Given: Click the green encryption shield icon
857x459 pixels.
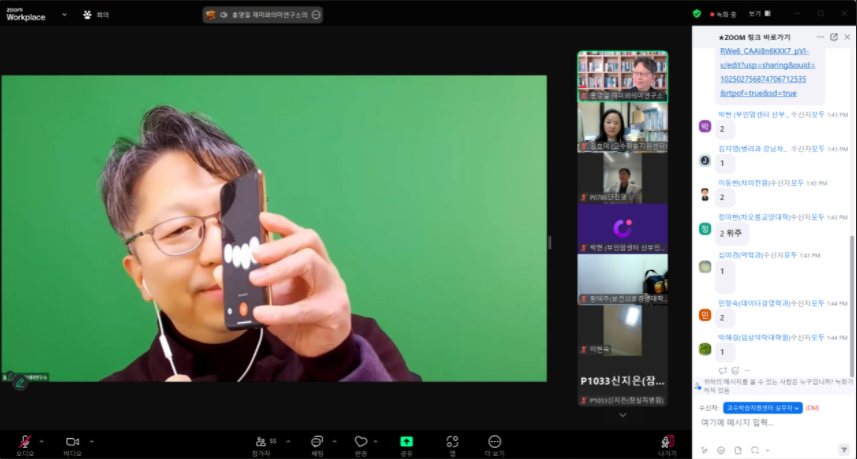Looking at the screenshot, I should [x=697, y=14].
